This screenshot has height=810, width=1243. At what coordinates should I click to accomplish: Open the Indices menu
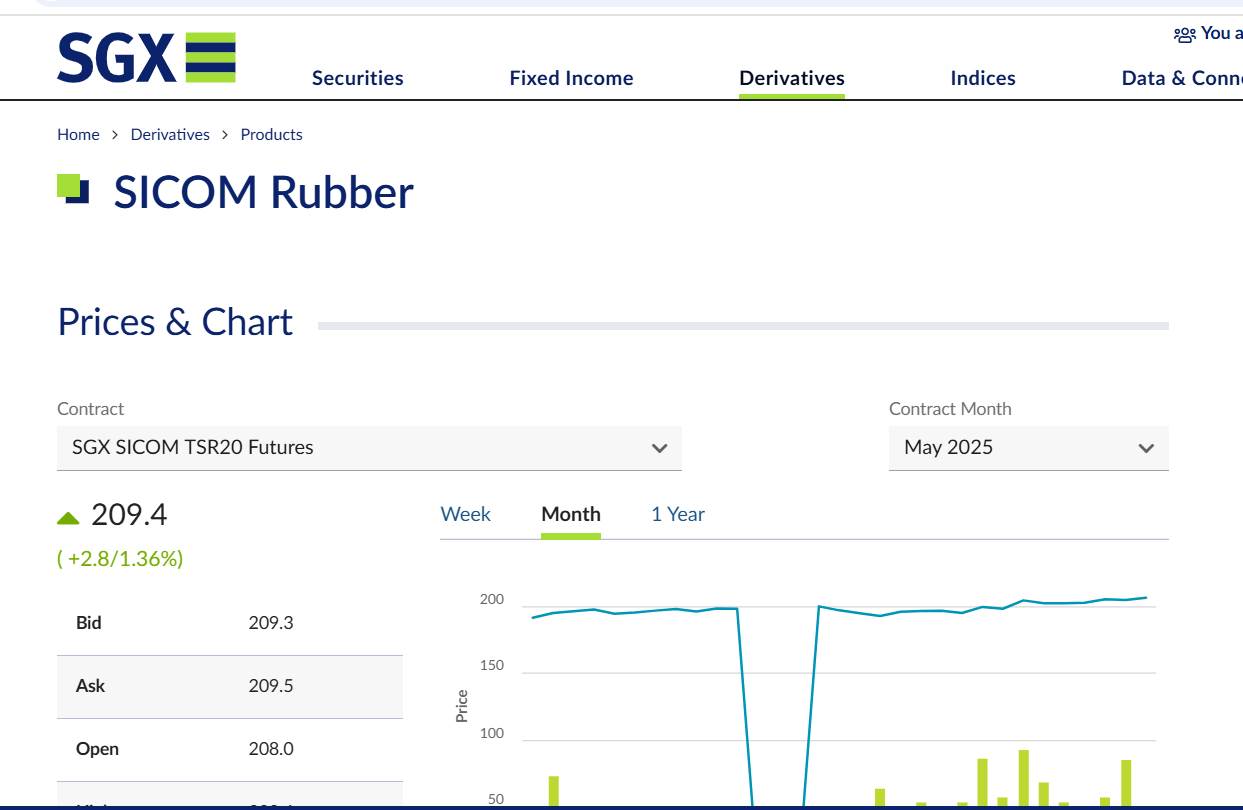(x=983, y=78)
